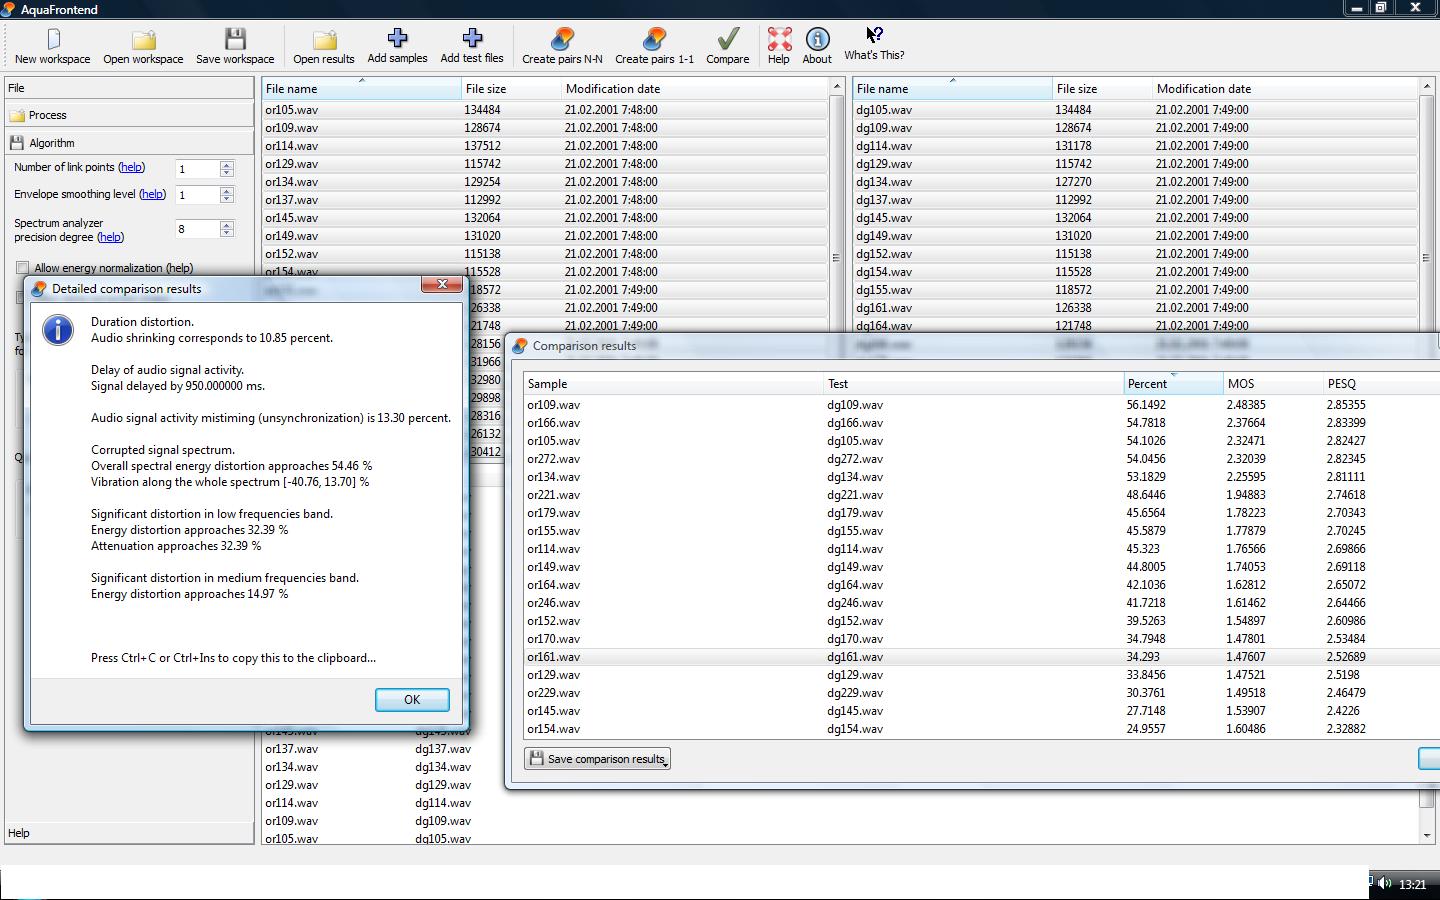Open help link for Number of link points
The image size is (1440, 900).
[132, 167]
